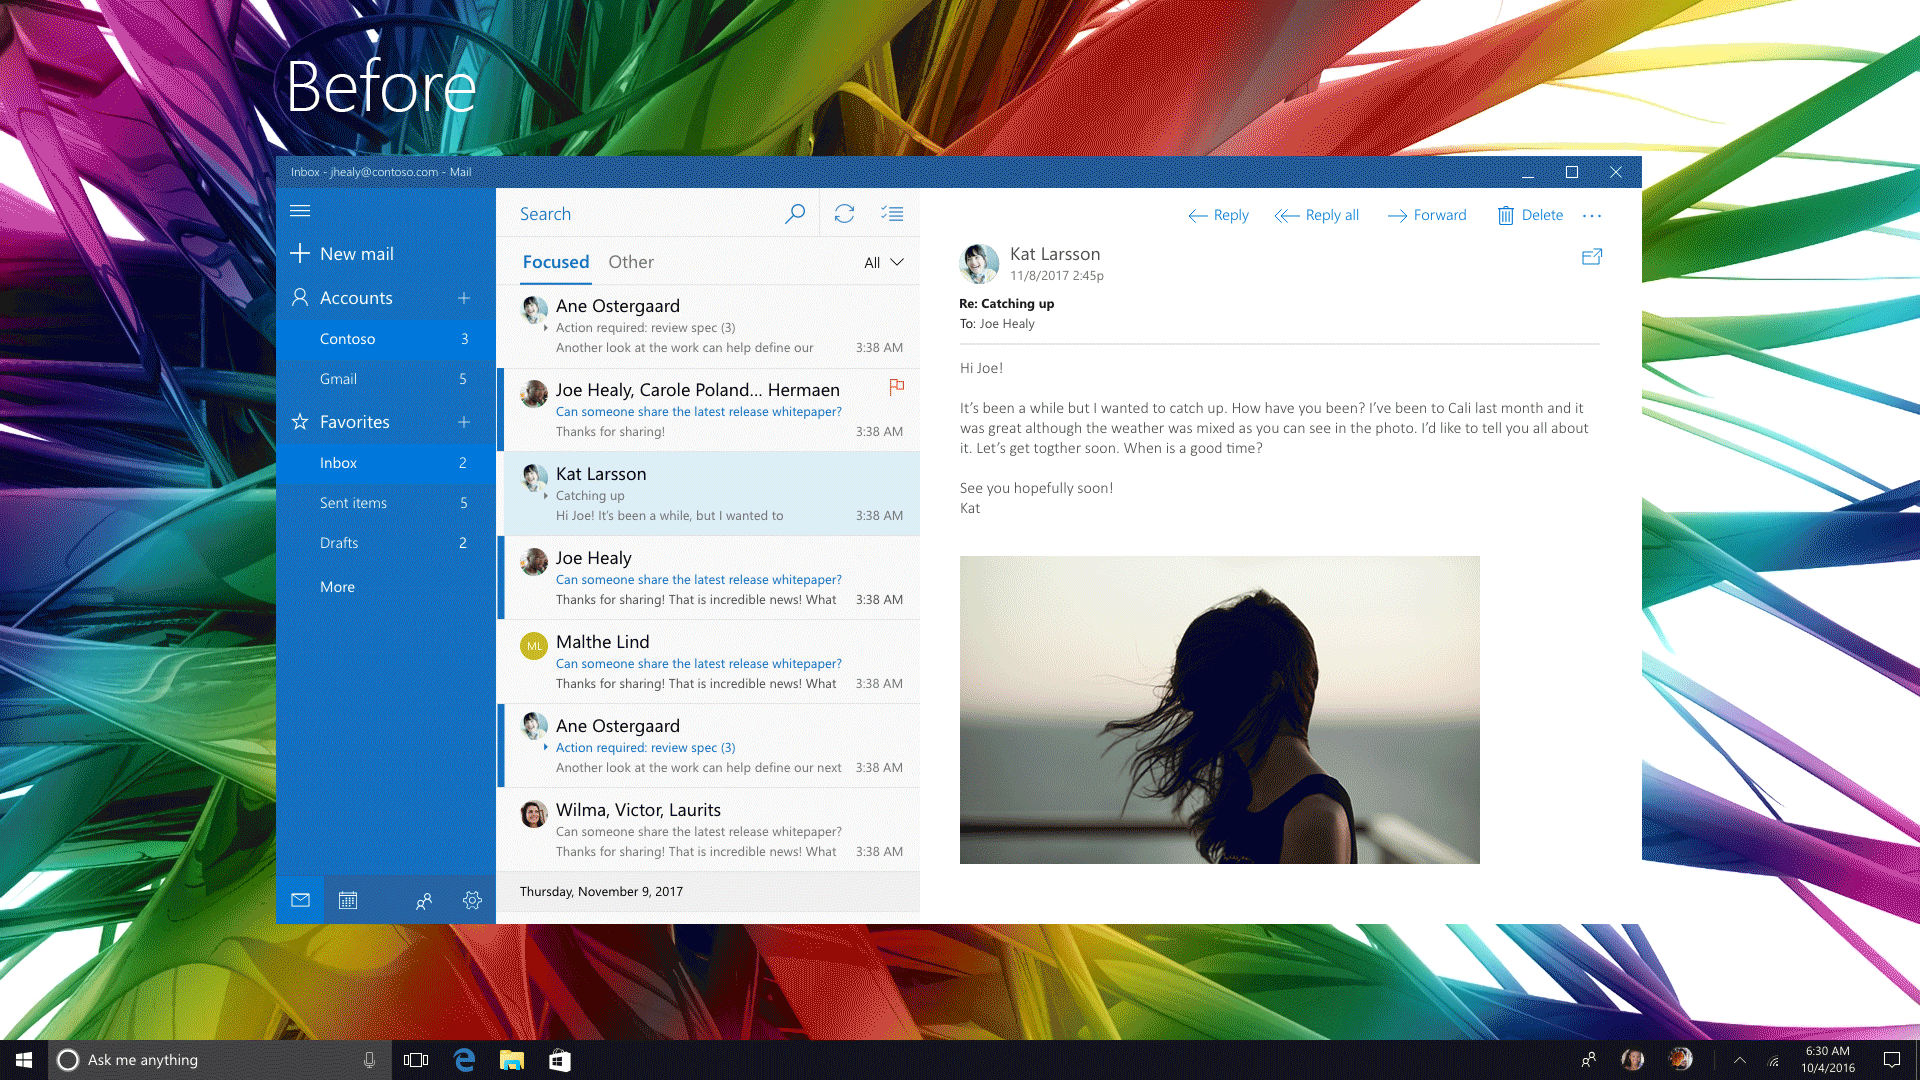Screen dimensions: 1920x1080
Task: Click the photo attachment in email
Action: coord(1219,710)
